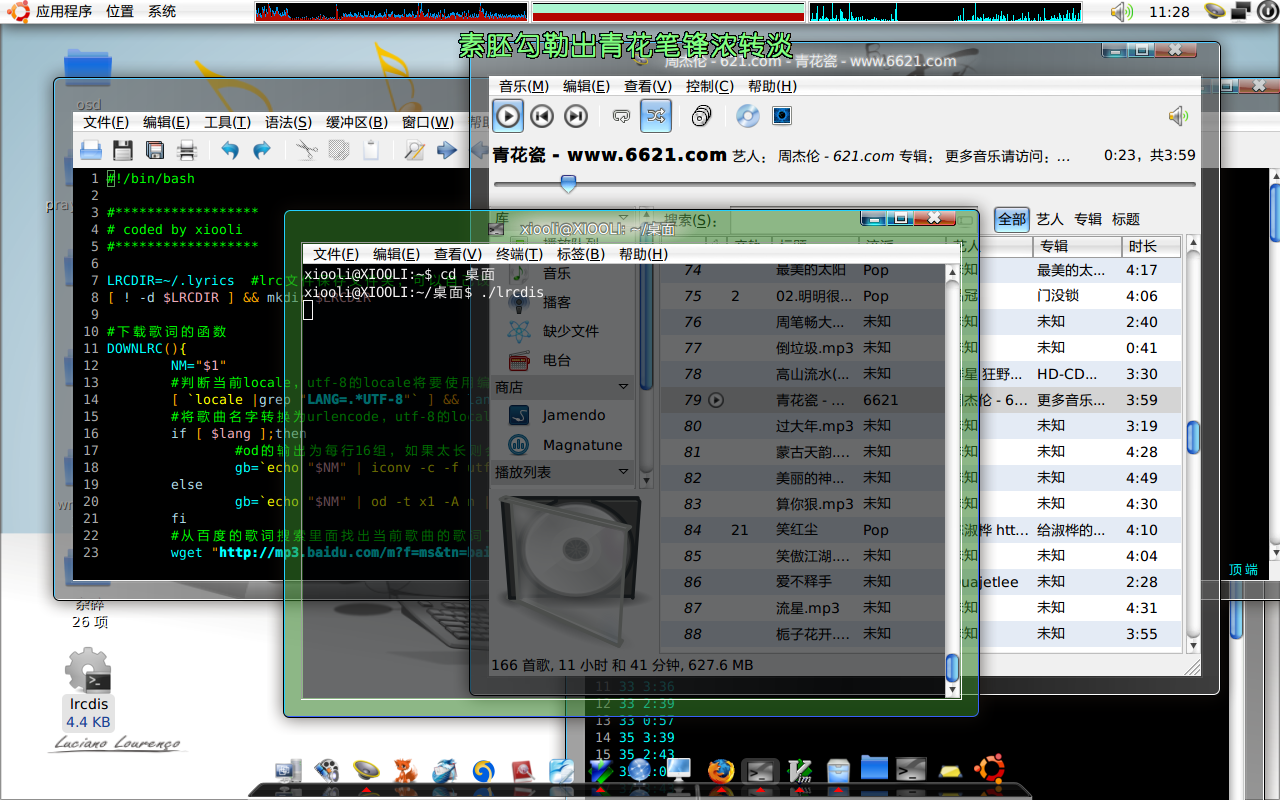Click the find next arrow in gVim toolbar
The image size is (1280, 800).
(446, 151)
